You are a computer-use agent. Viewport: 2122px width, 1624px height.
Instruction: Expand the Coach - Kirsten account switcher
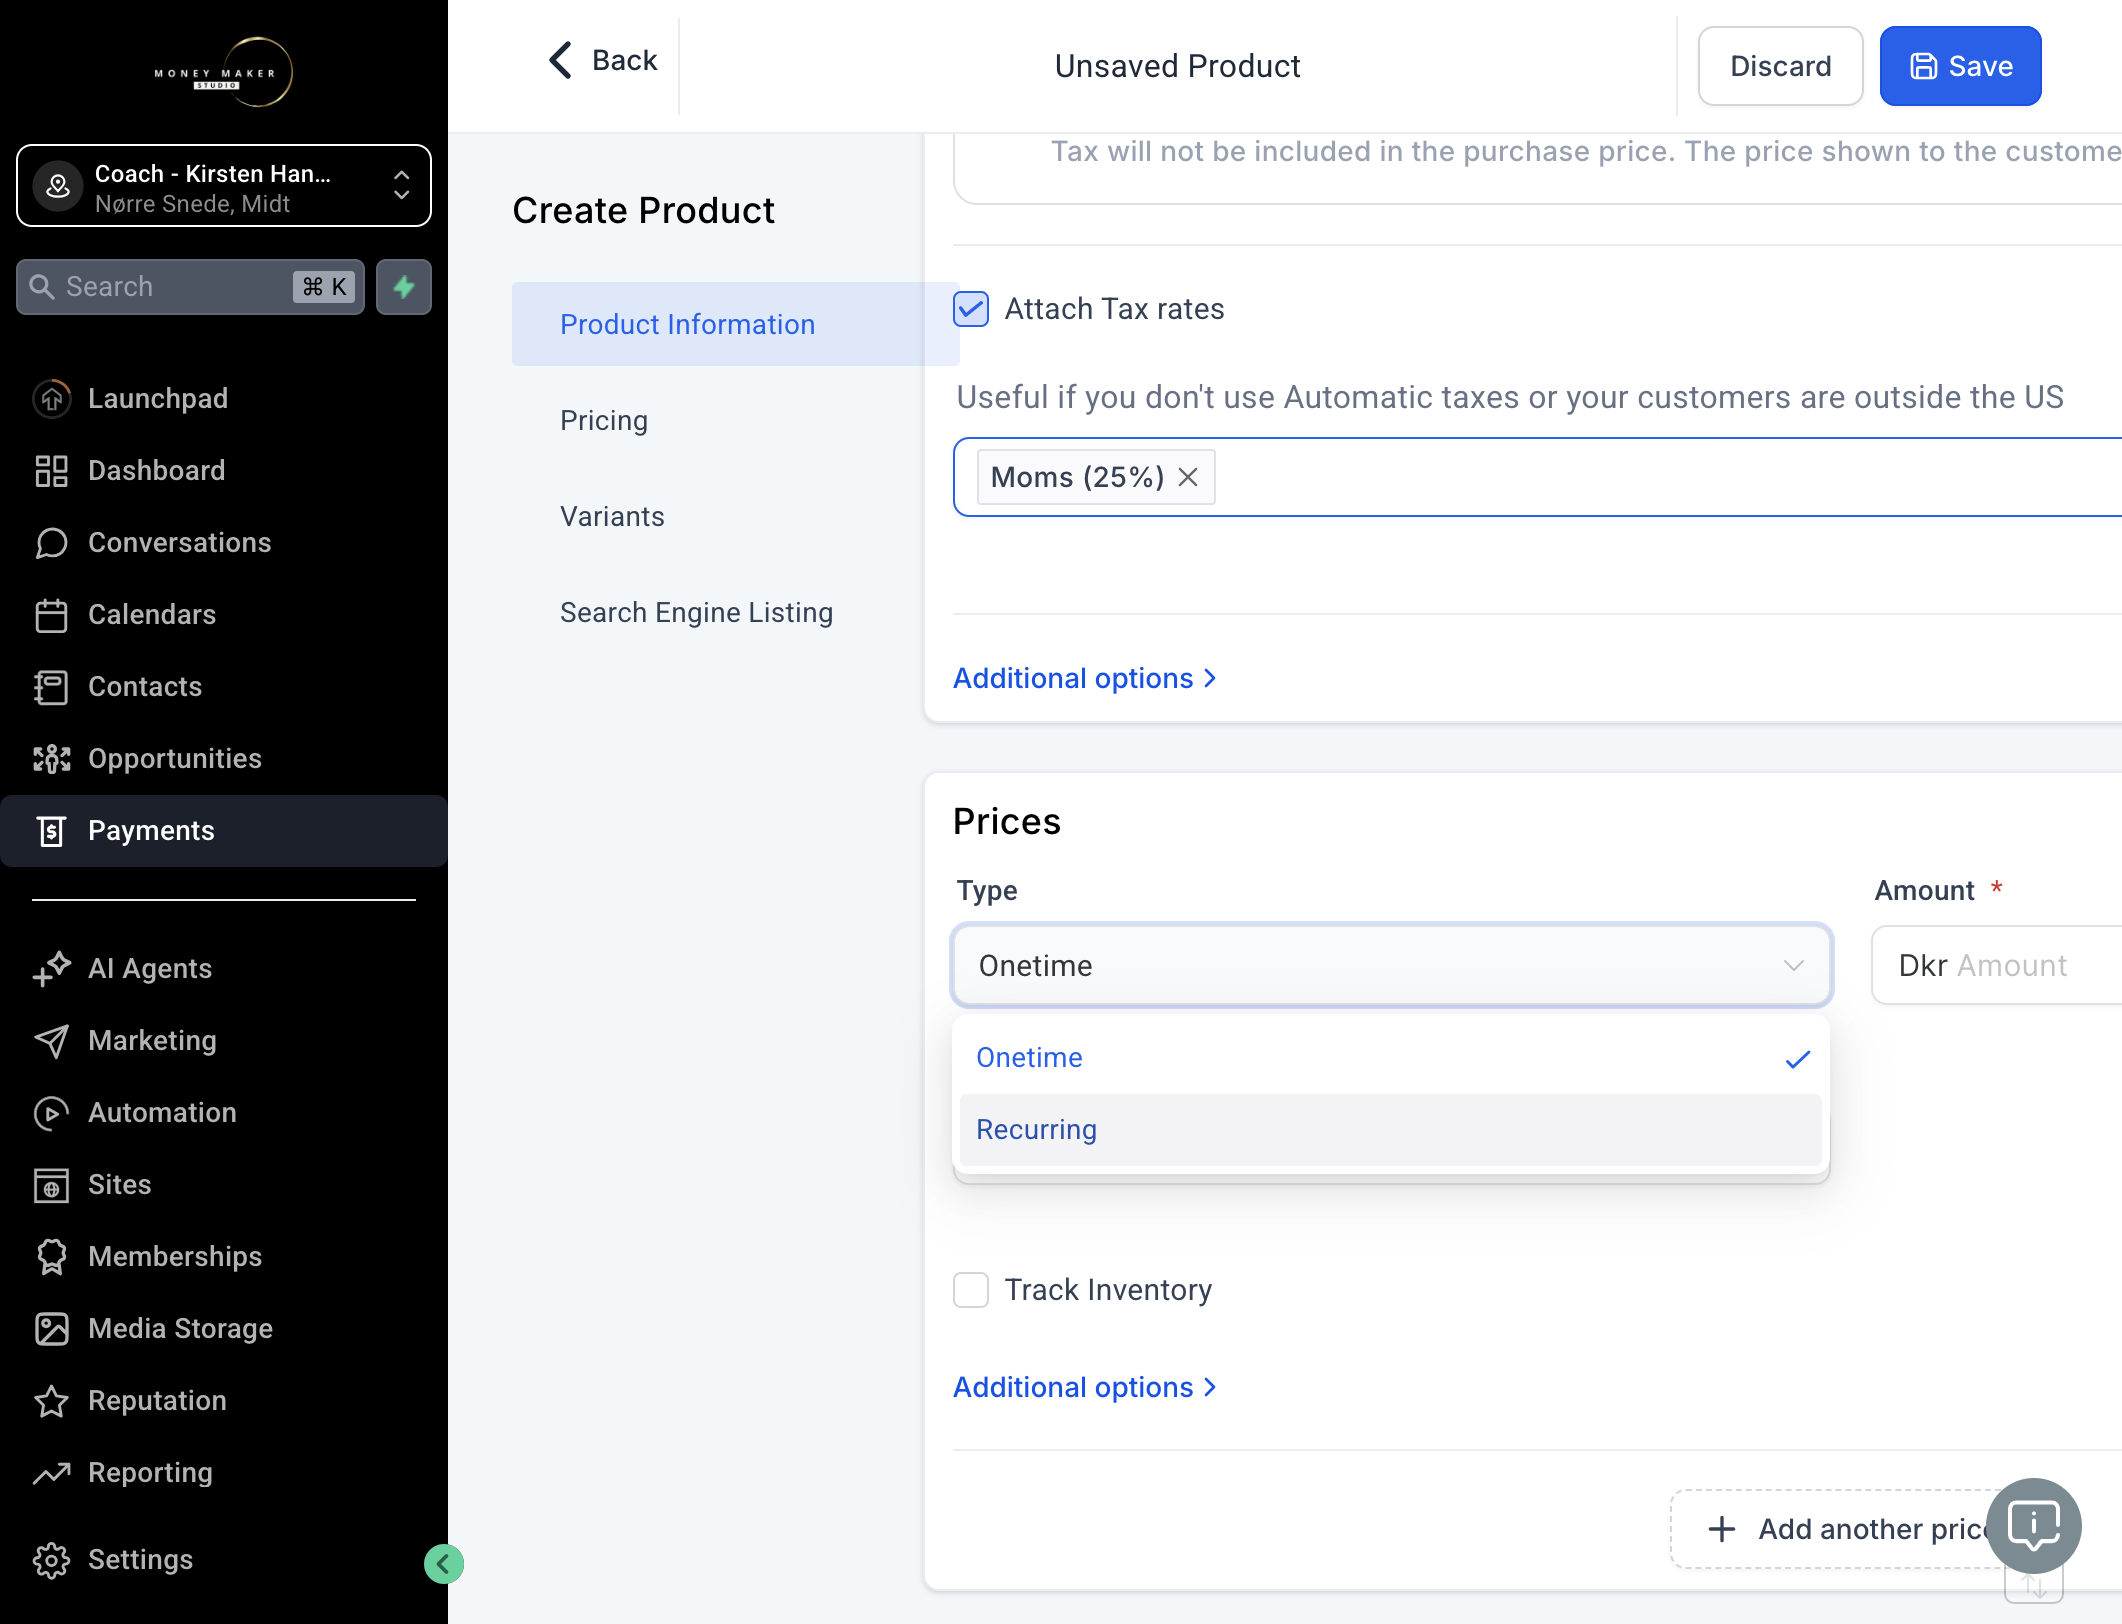click(x=224, y=186)
